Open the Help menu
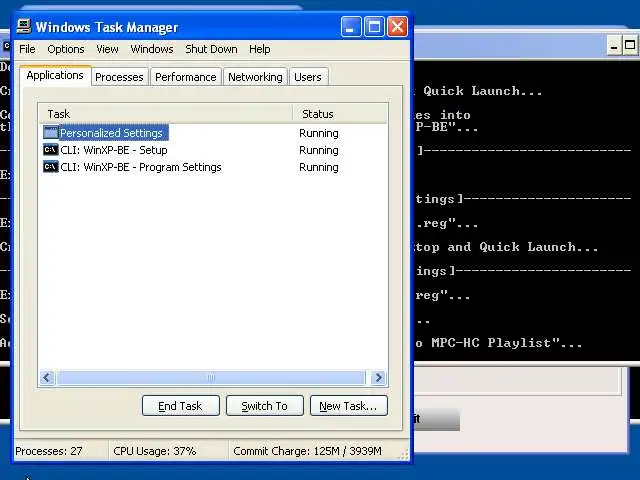The height and width of the screenshot is (480, 640). [x=260, y=49]
